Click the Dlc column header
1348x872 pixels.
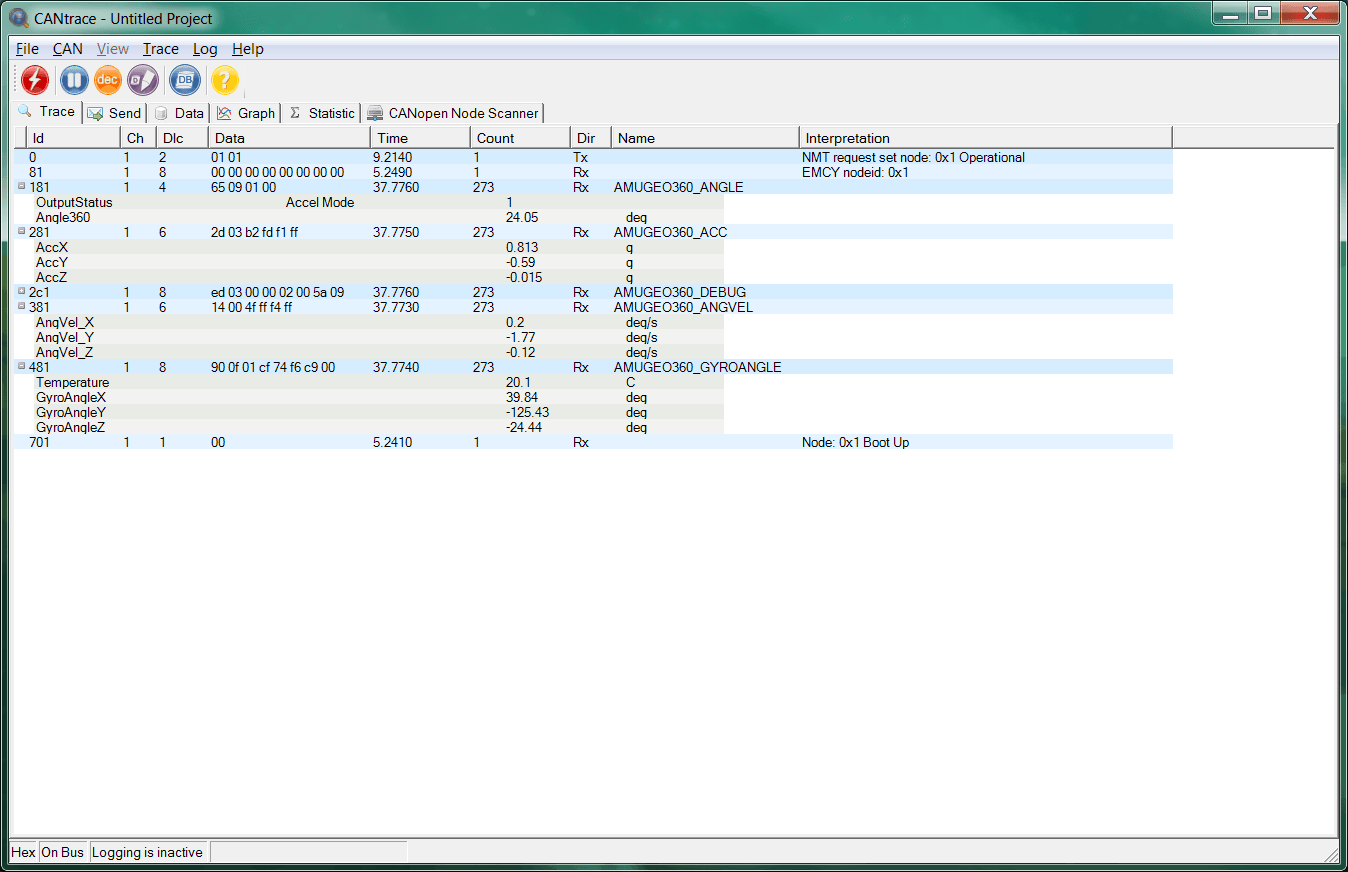click(182, 138)
